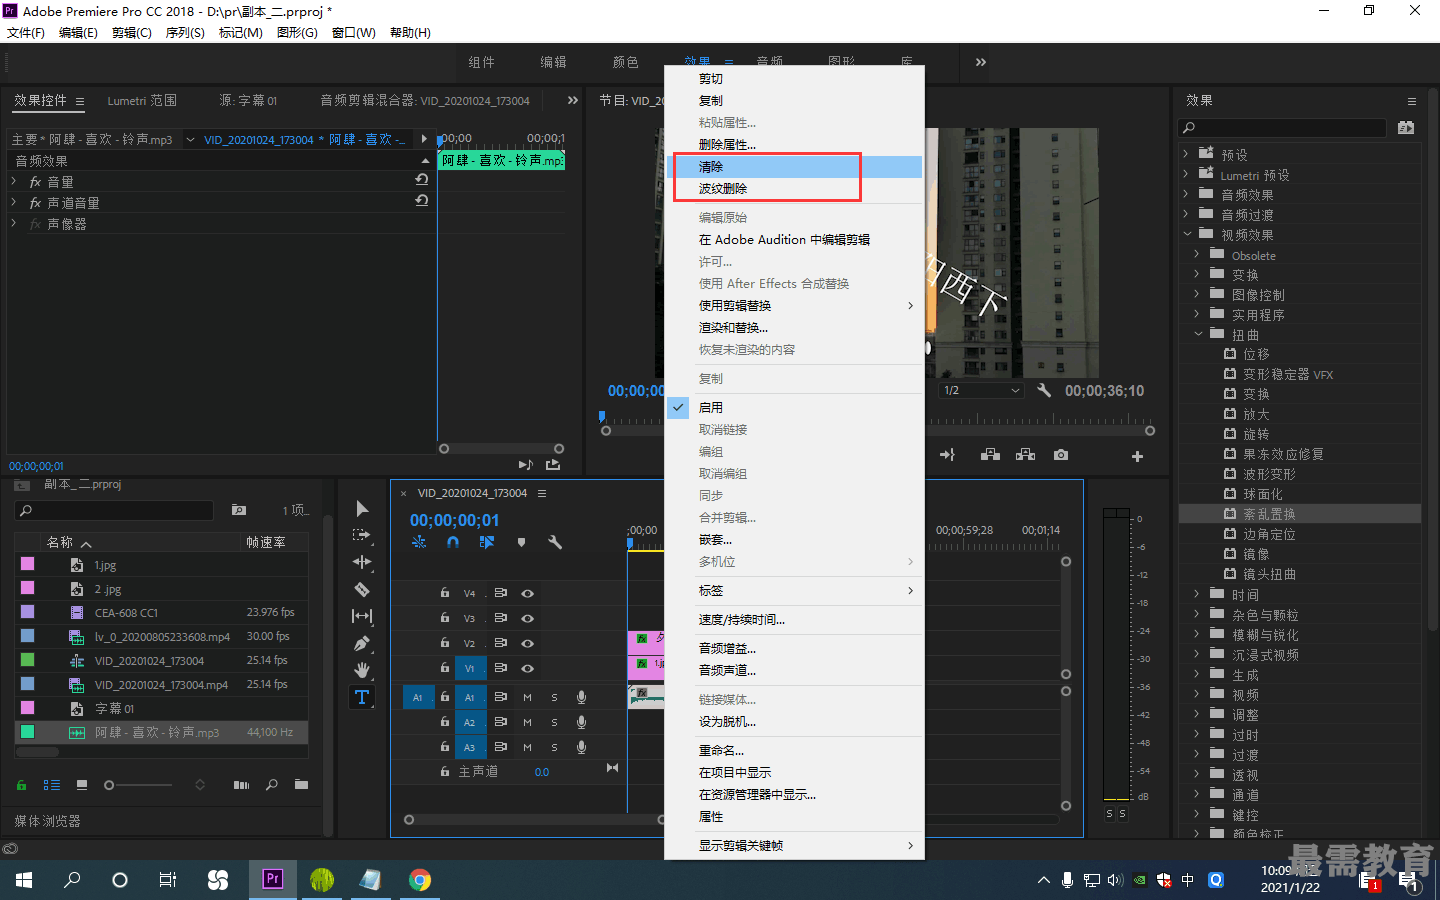Enable voice-over record on A3
Screen dimensions: 1440x900
click(581, 747)
